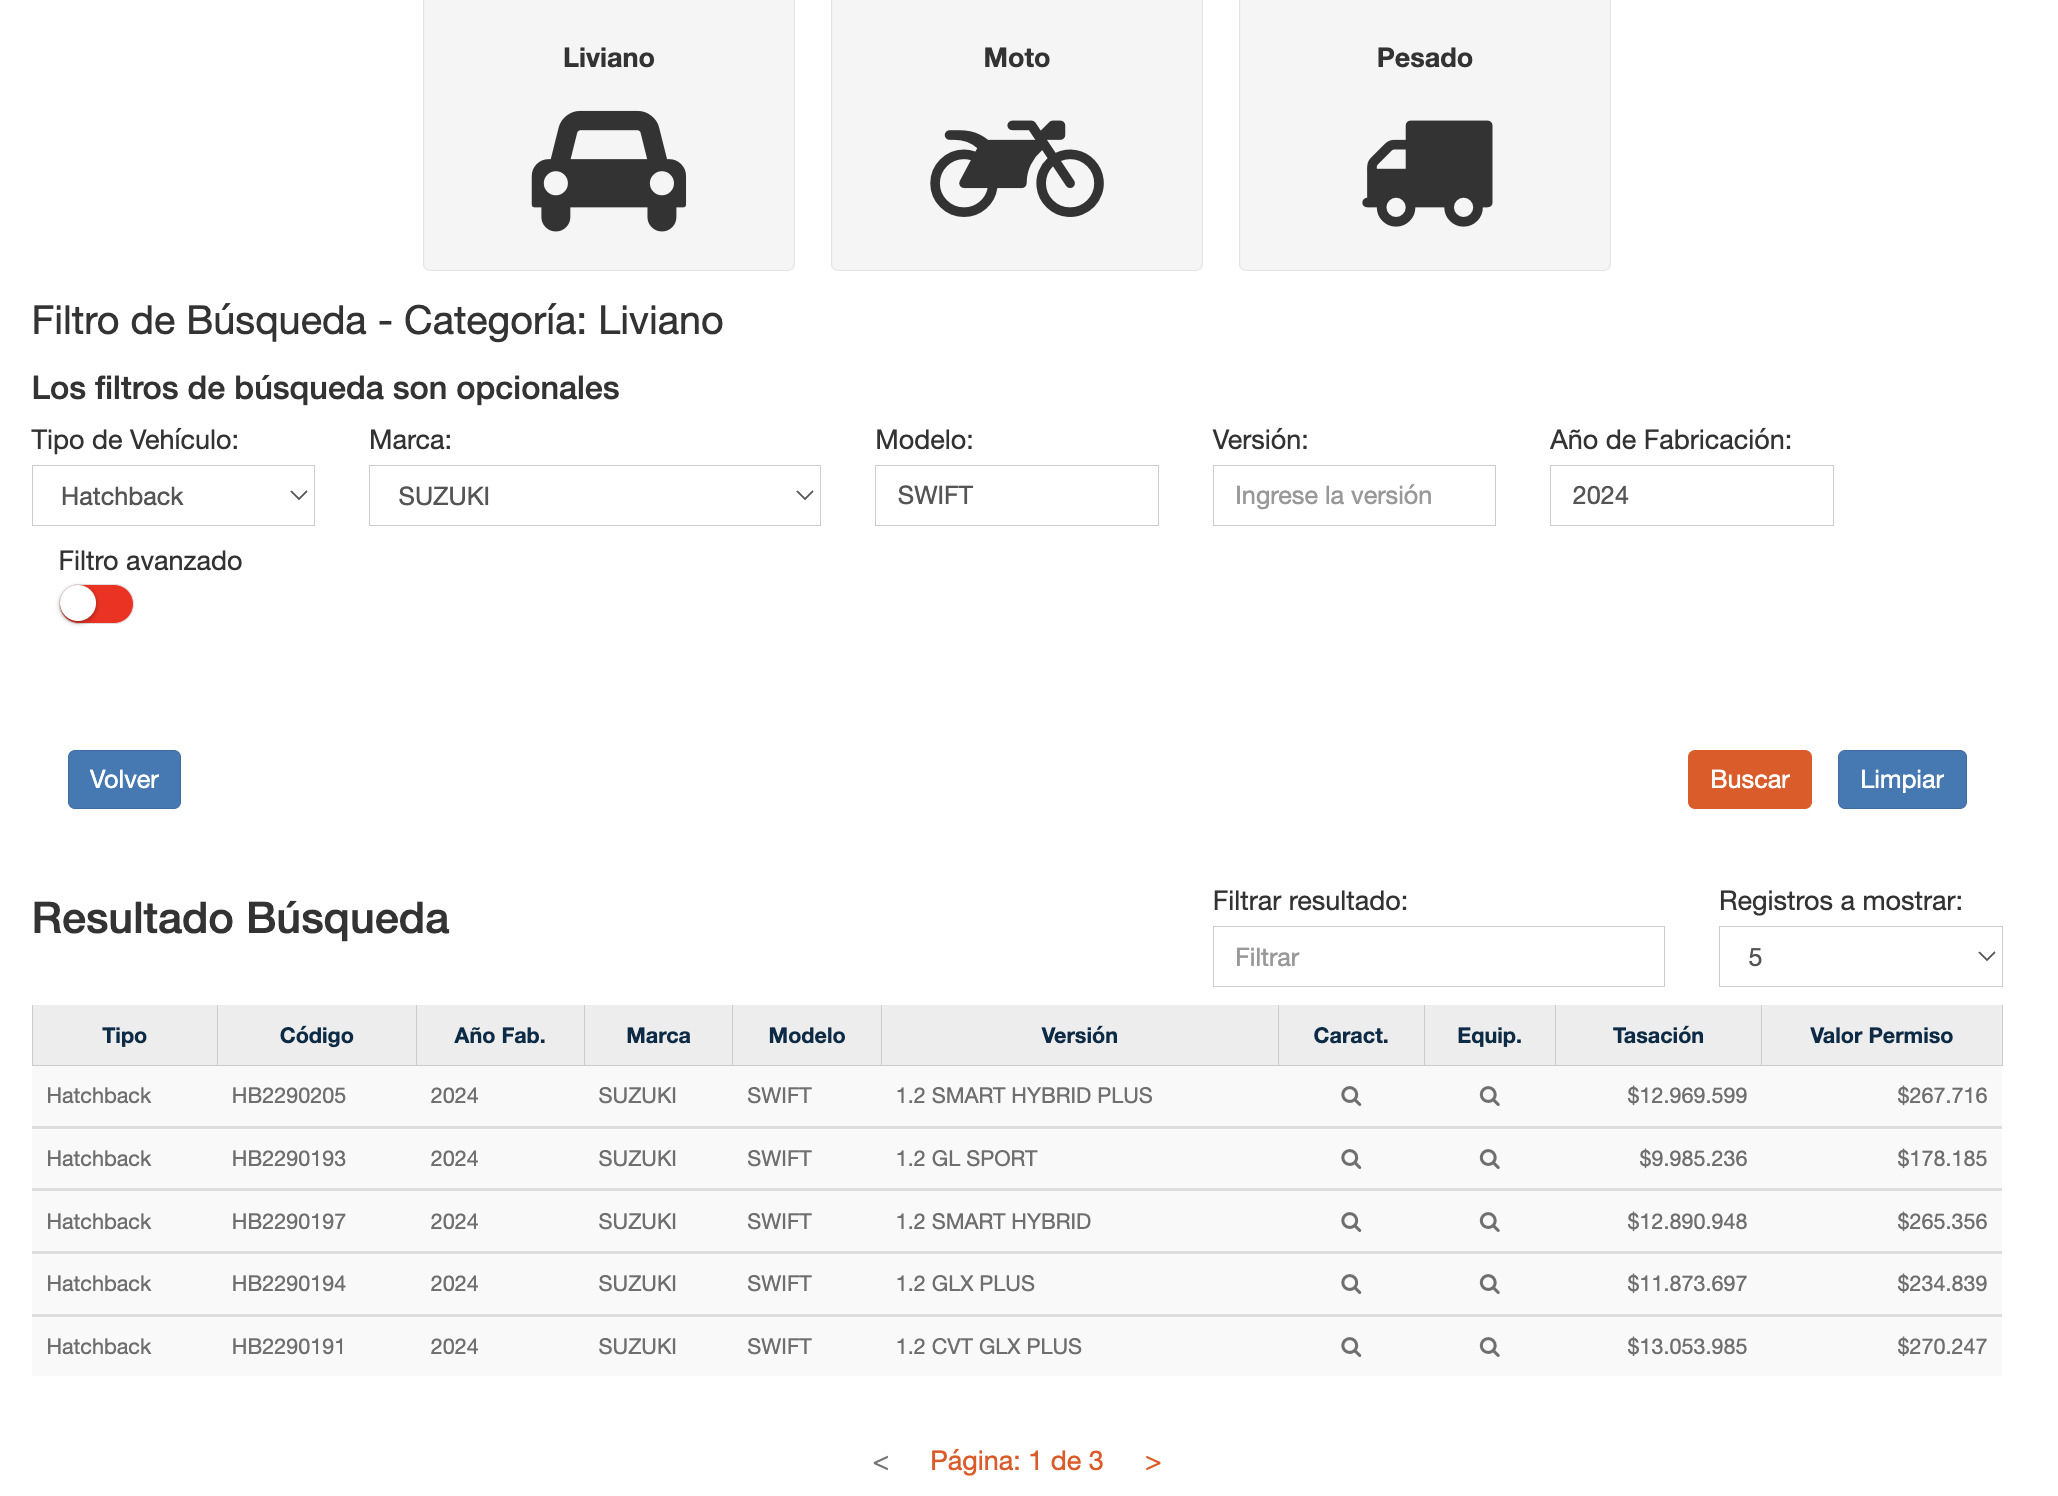
Task: Select the Liviano car category icon
Action: (x=608, y=170)
